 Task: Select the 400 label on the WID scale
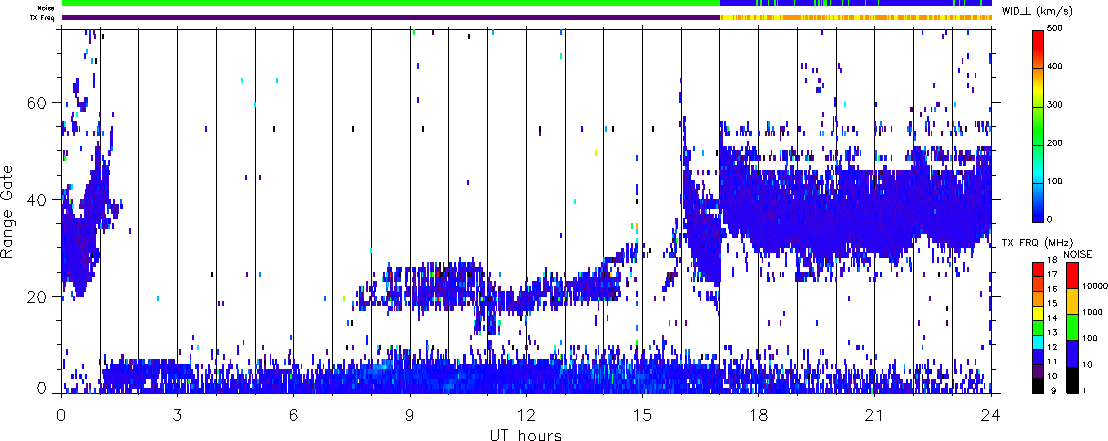tap(1054, 66)
